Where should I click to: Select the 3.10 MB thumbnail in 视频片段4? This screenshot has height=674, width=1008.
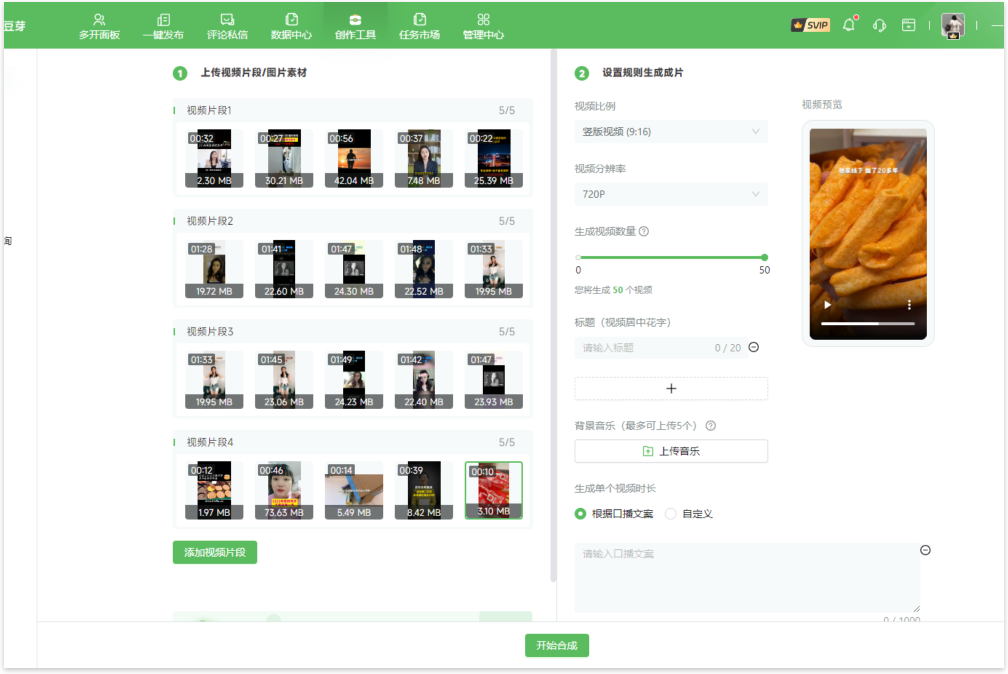click(x=494, y=490)
